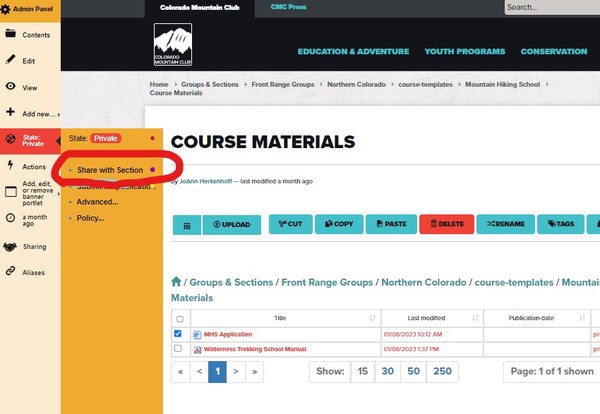600x414 pixels.
Task: Check the Wilderness Trekking School Manual checkbox
Action: click(178, 349)
